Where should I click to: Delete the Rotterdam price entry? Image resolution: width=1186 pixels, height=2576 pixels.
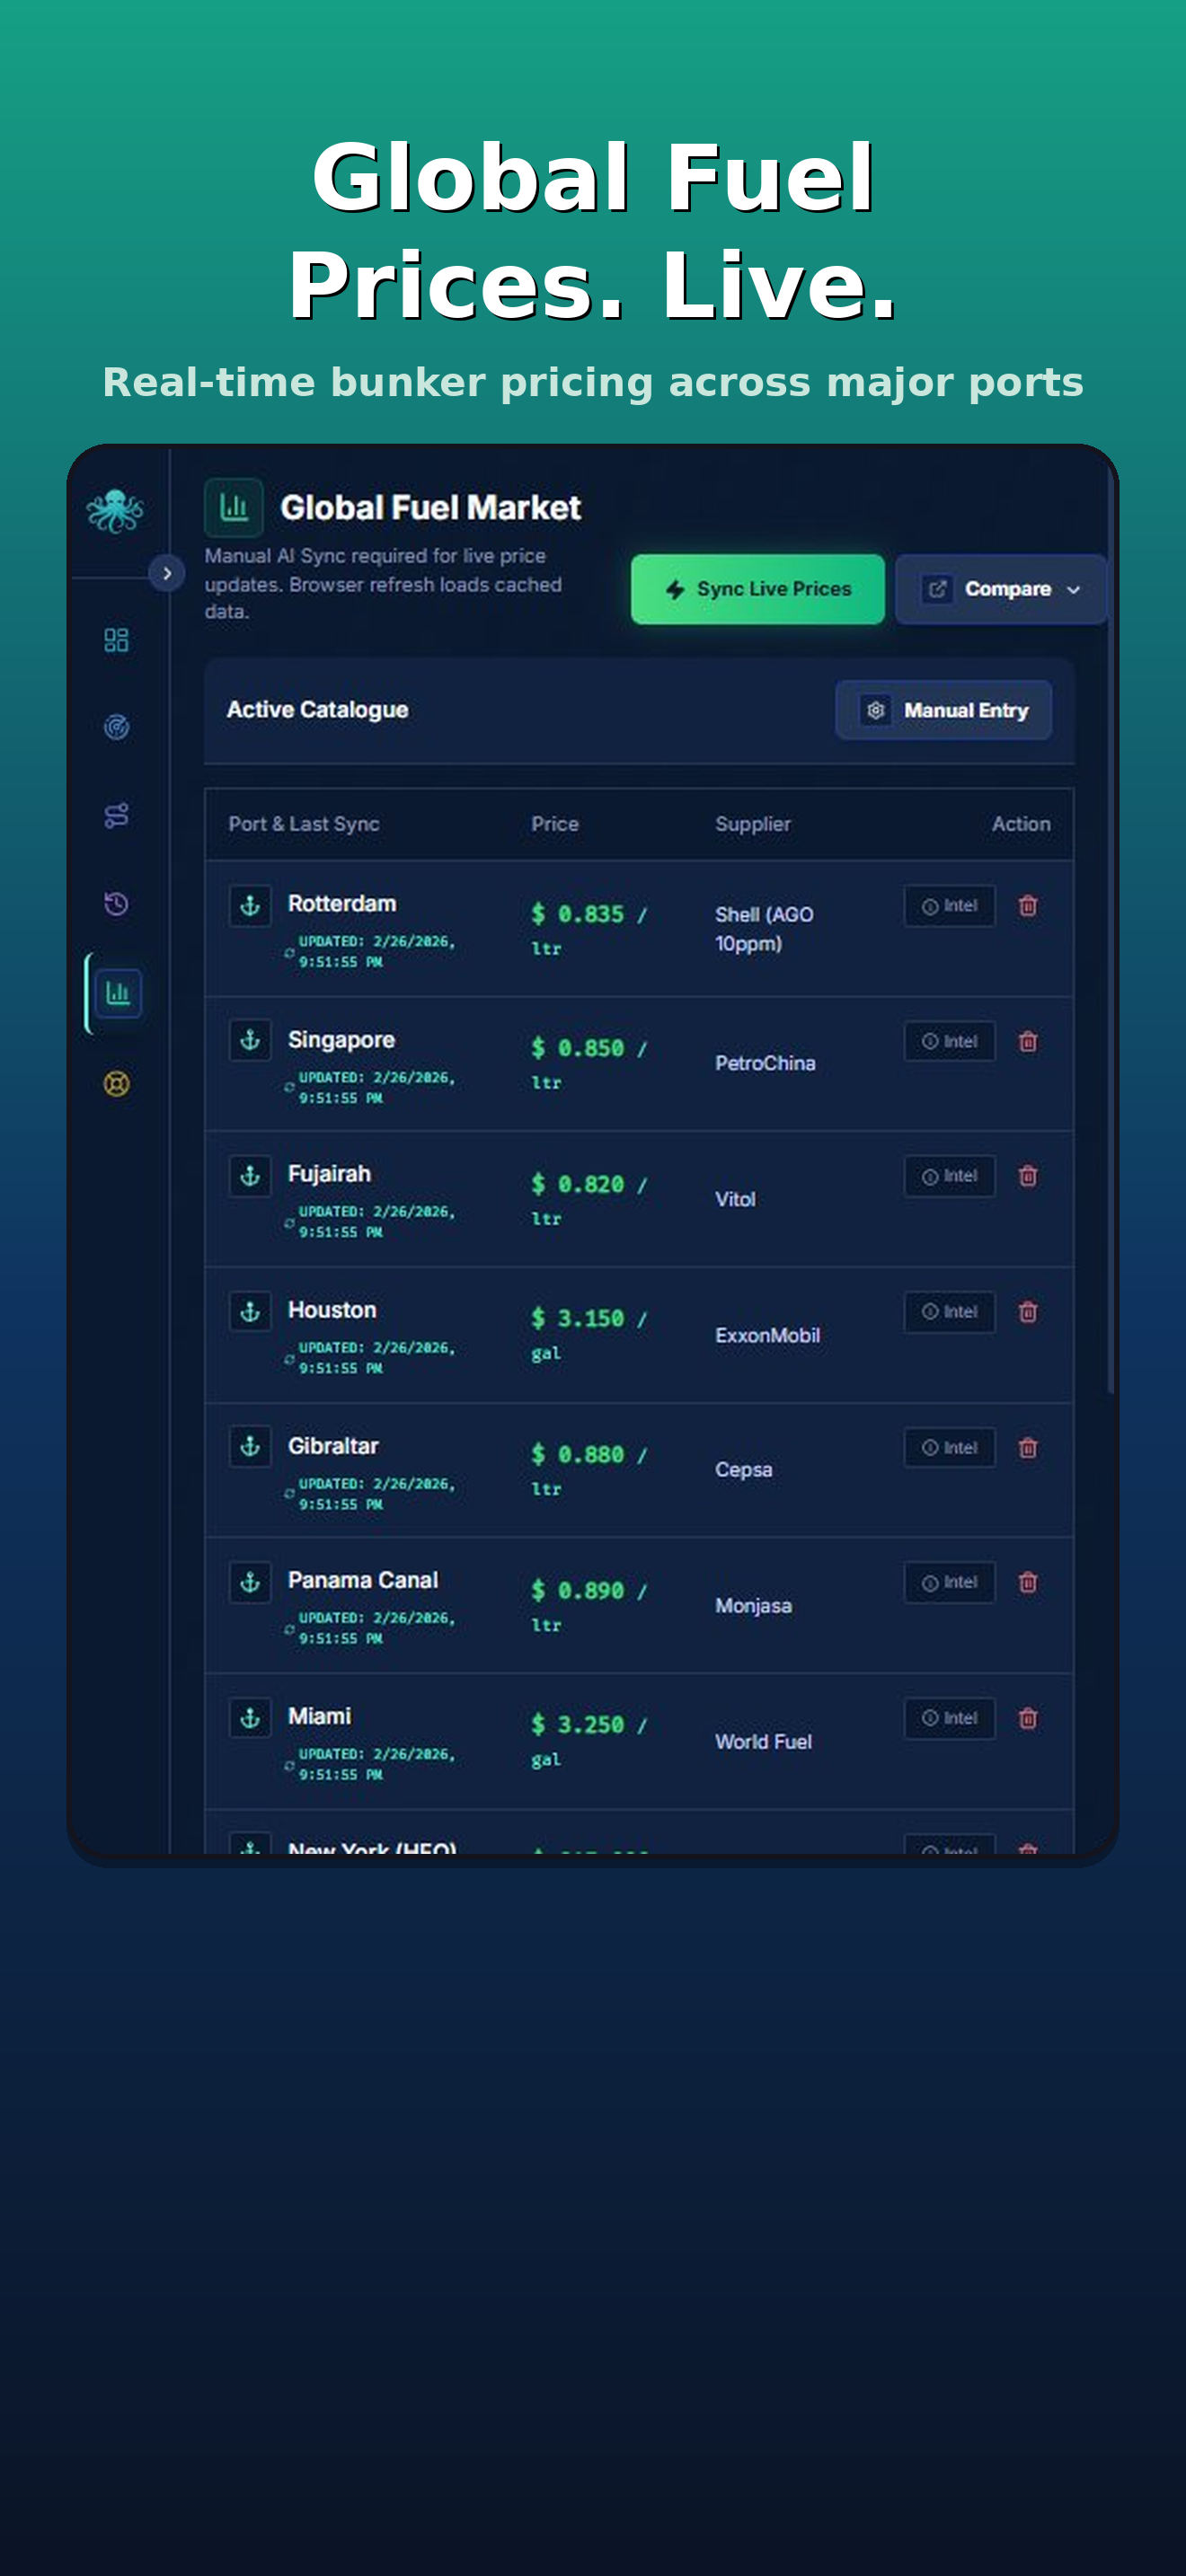(x=1027, y=906)
